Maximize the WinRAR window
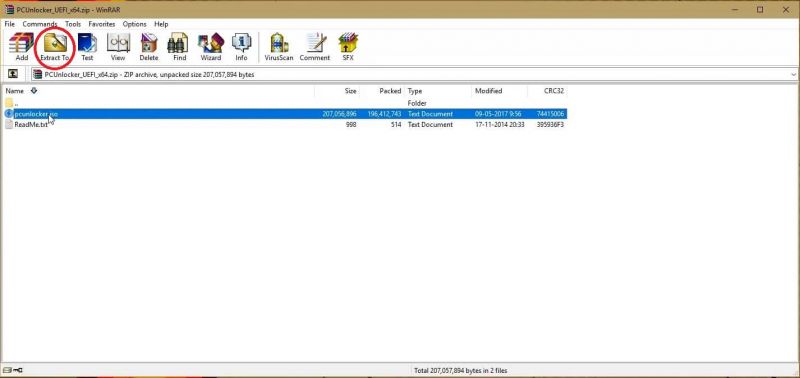800x378 pixels. 760,10
